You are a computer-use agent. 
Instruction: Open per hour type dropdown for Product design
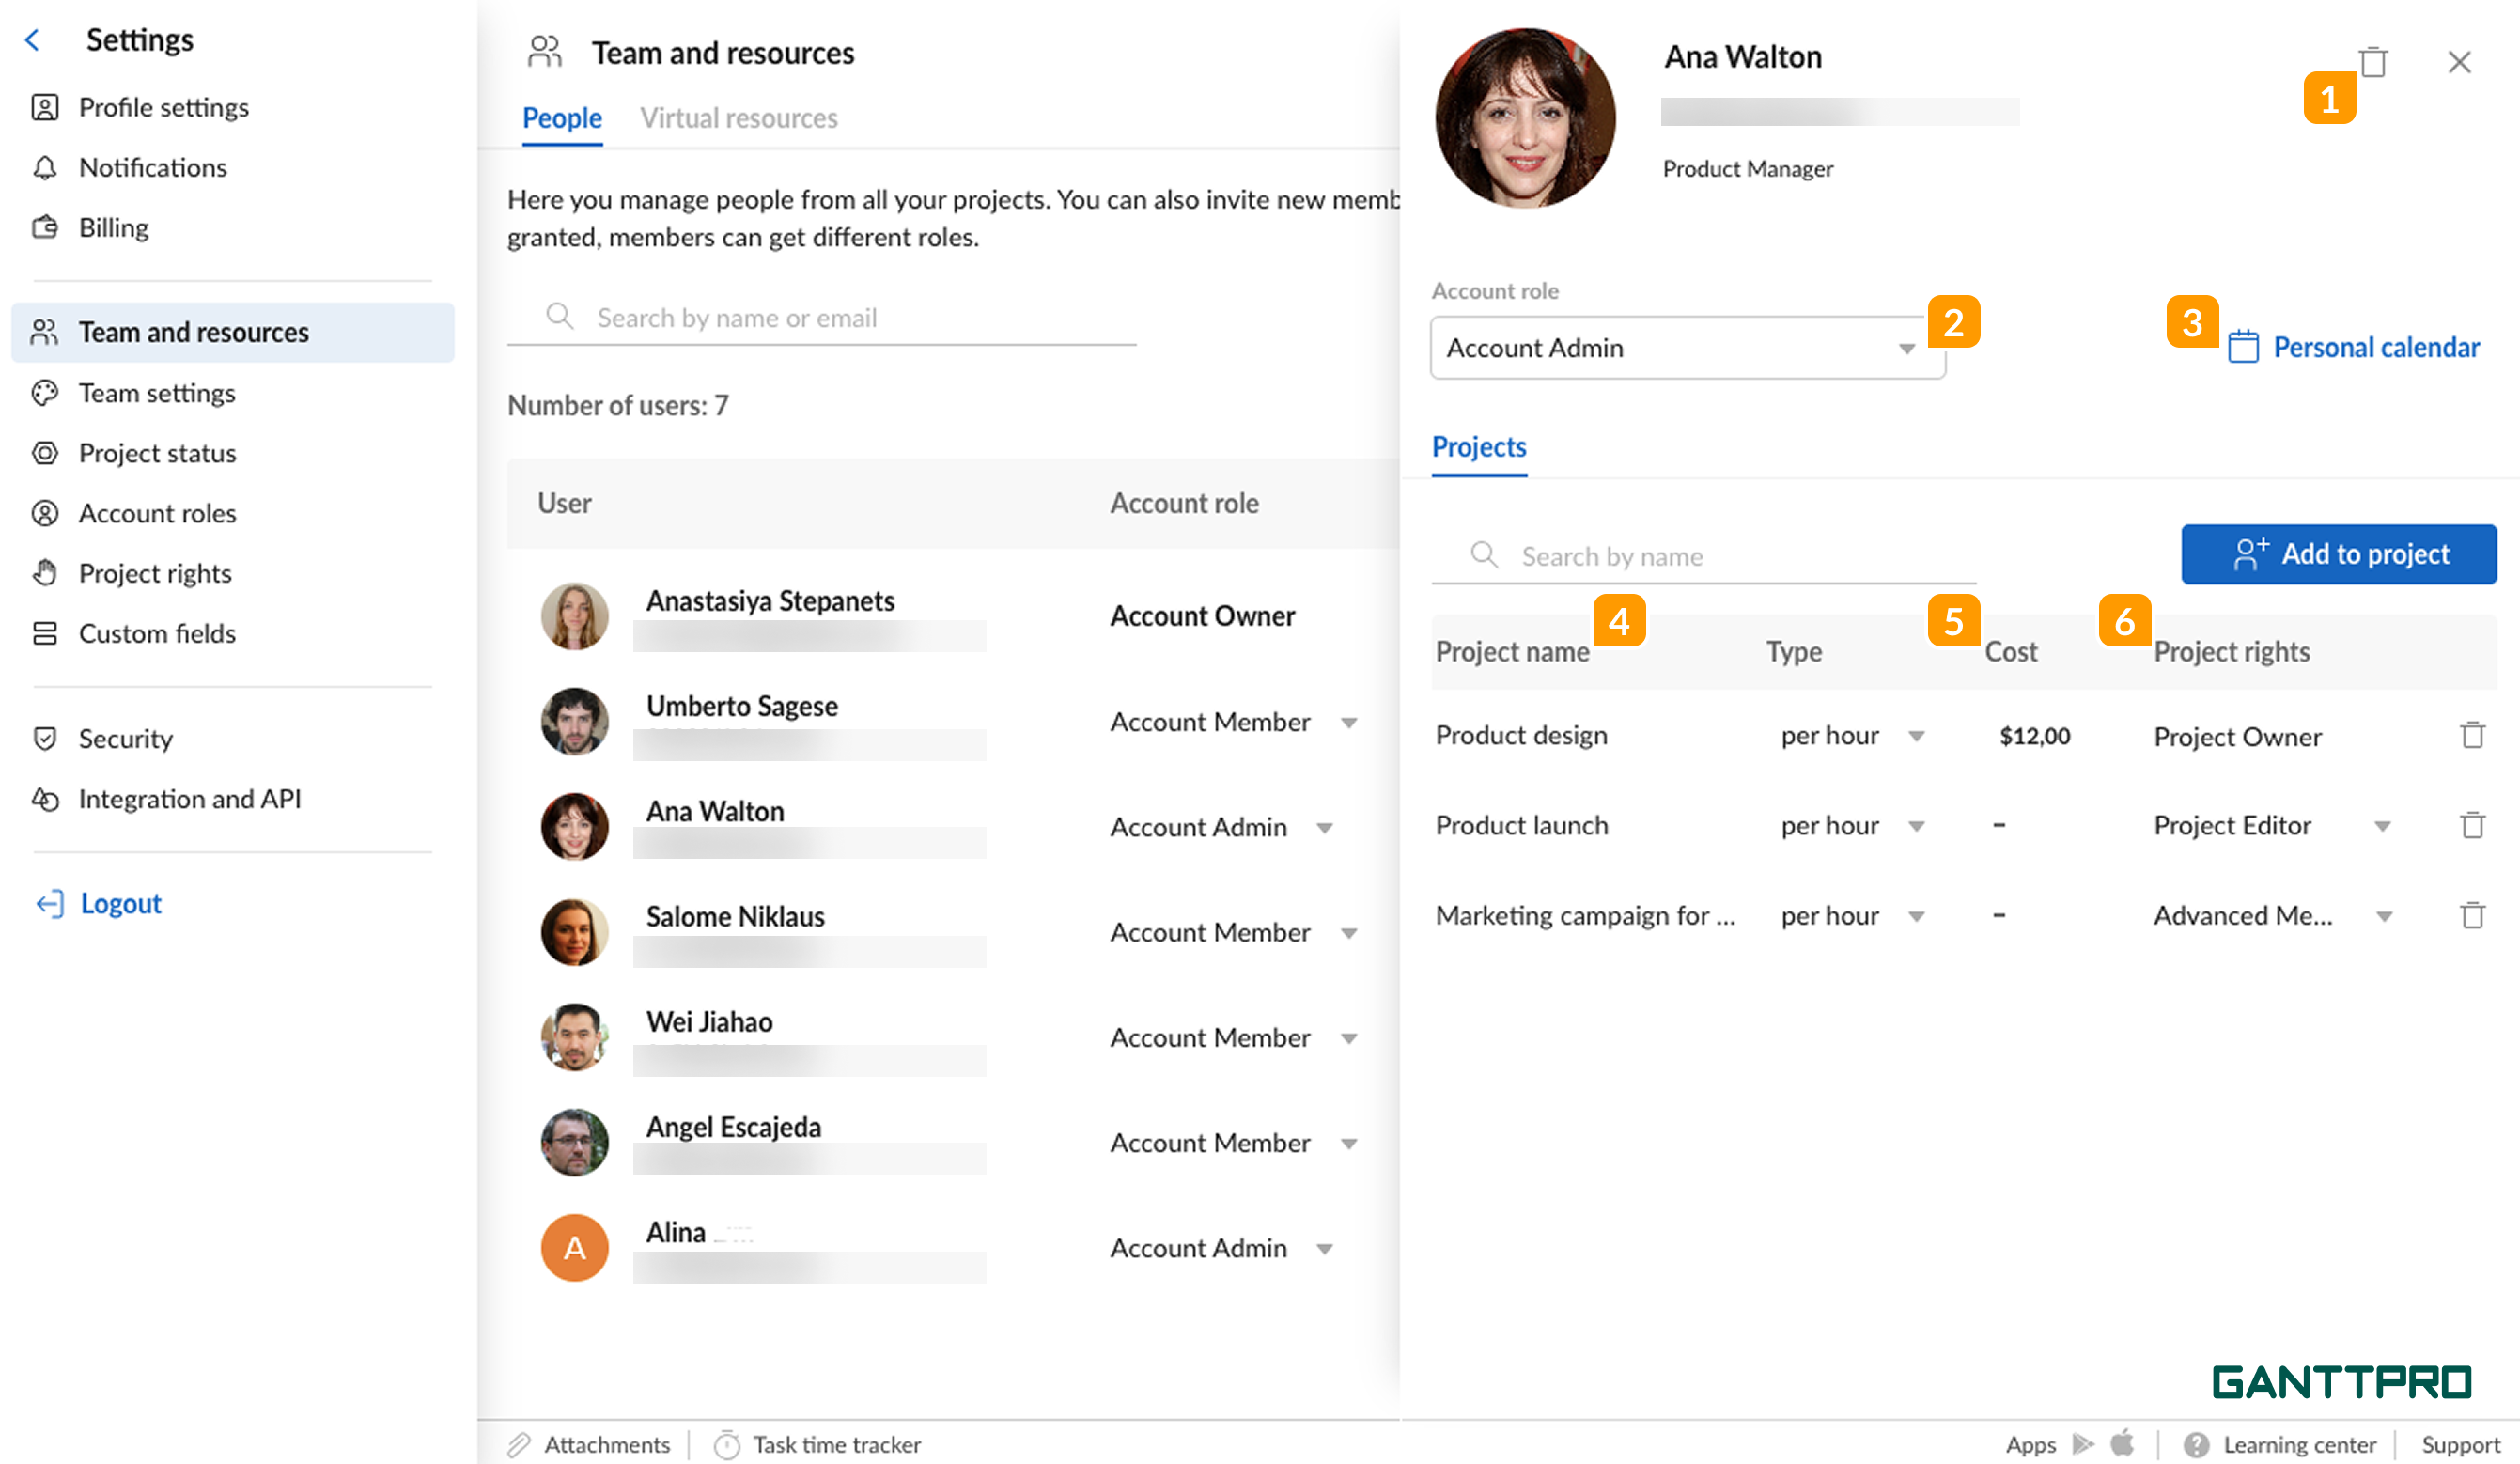click(1916, 736)
